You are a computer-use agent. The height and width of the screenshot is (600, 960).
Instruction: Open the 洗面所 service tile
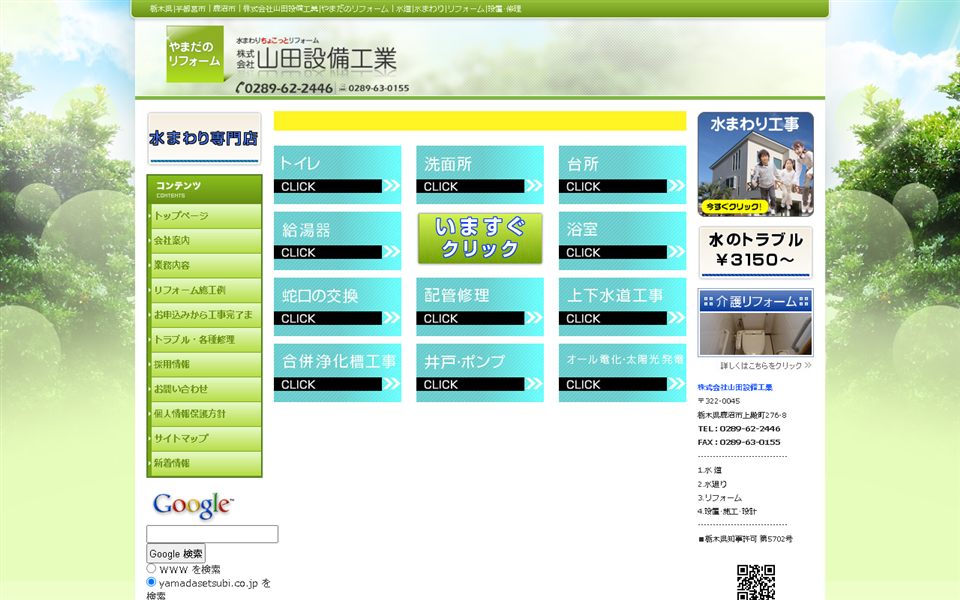click(480, 174)
